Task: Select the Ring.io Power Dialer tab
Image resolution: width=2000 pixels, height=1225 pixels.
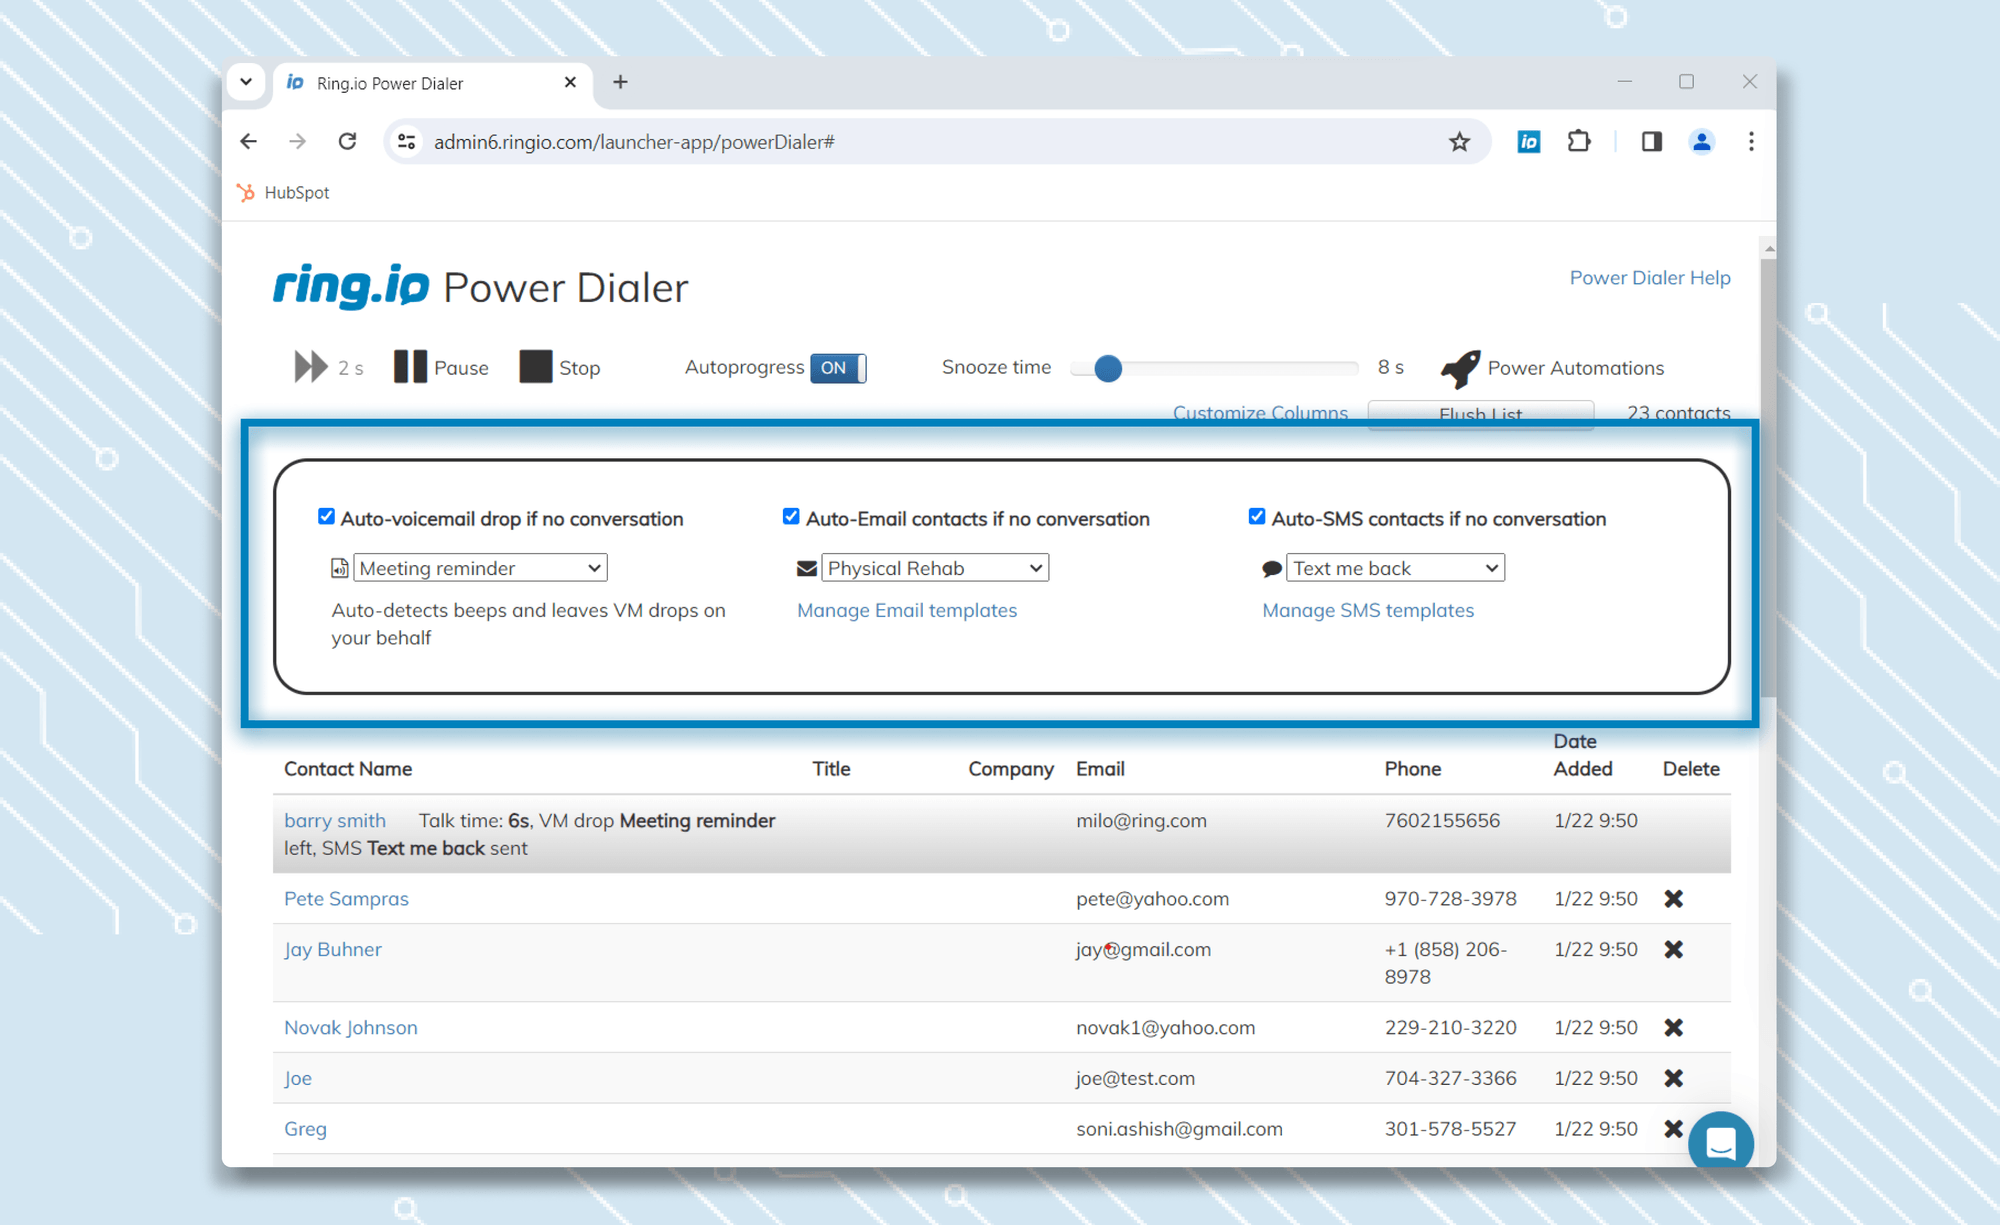Action: click(x=433, y=83)
